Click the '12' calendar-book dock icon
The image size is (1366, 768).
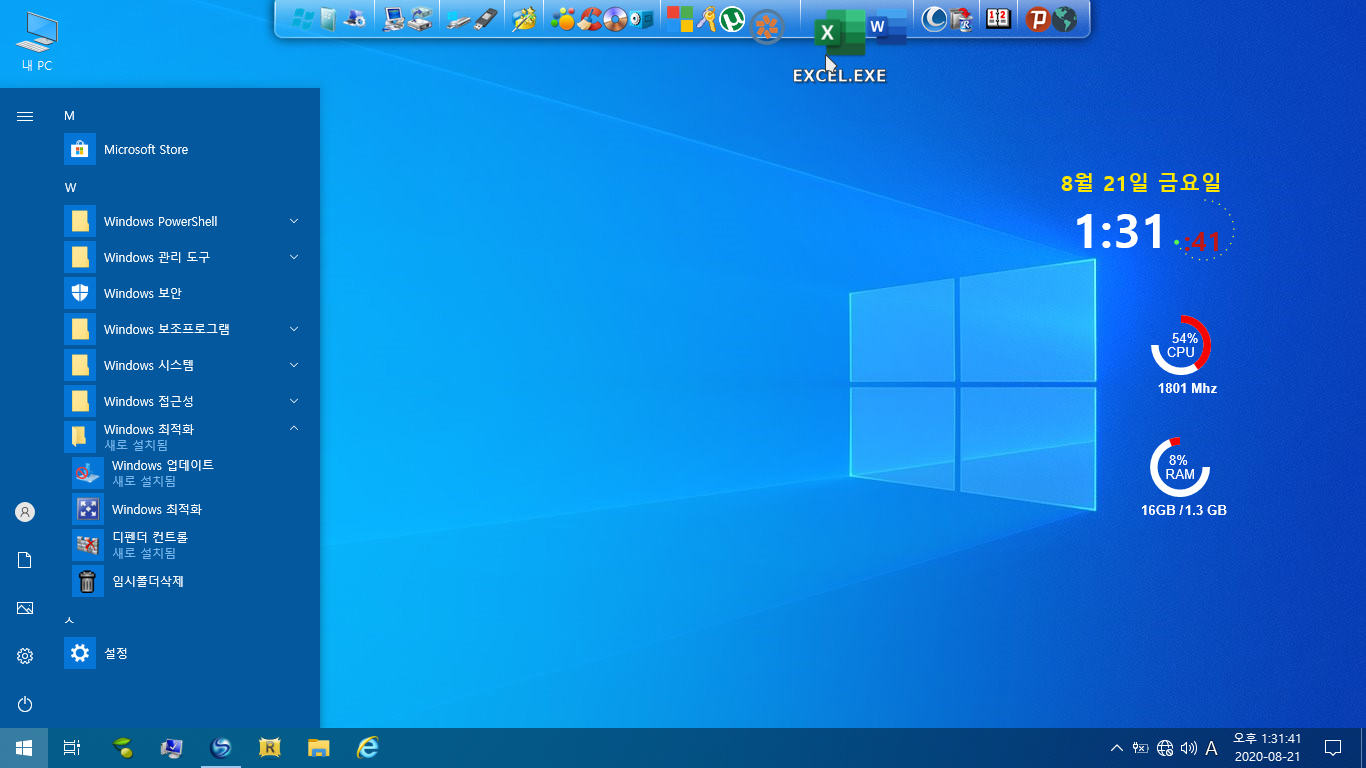tap(998, 19)
